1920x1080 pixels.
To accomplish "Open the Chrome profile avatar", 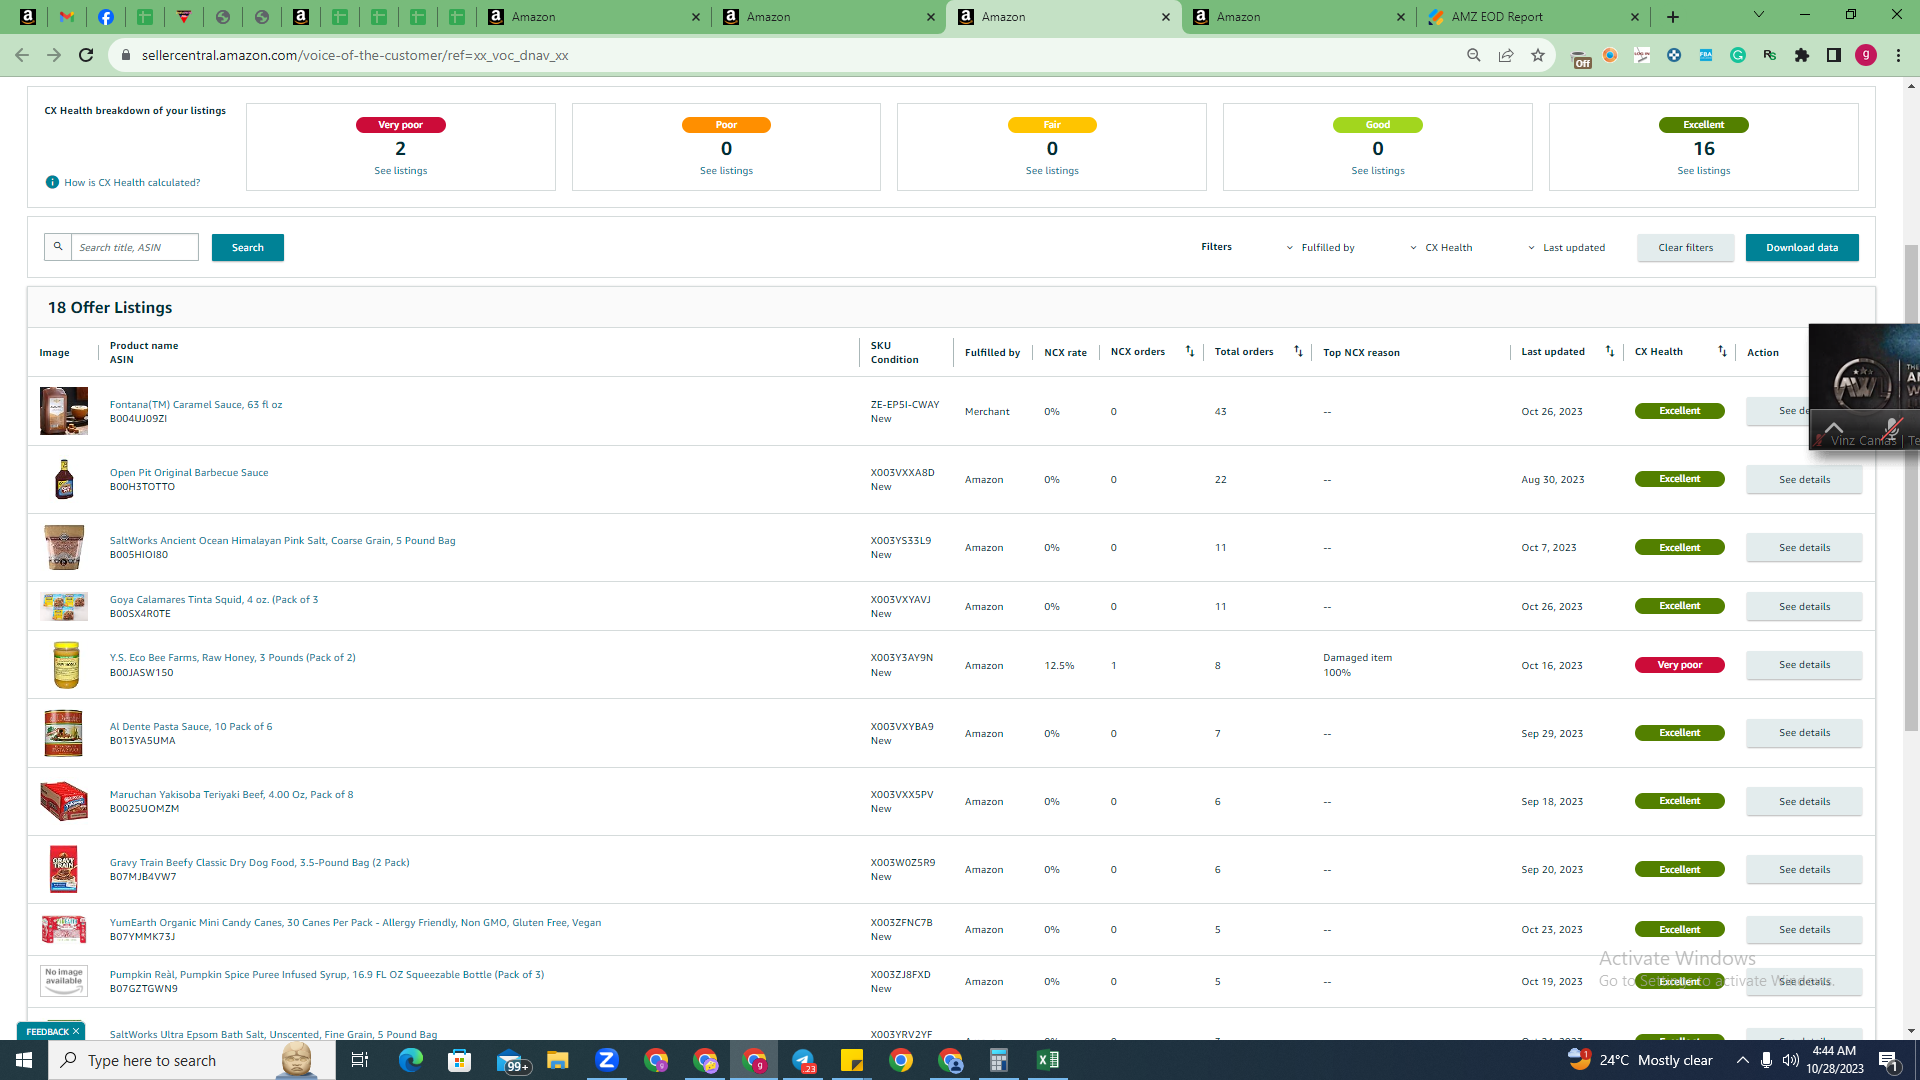I will [1866, 55].
